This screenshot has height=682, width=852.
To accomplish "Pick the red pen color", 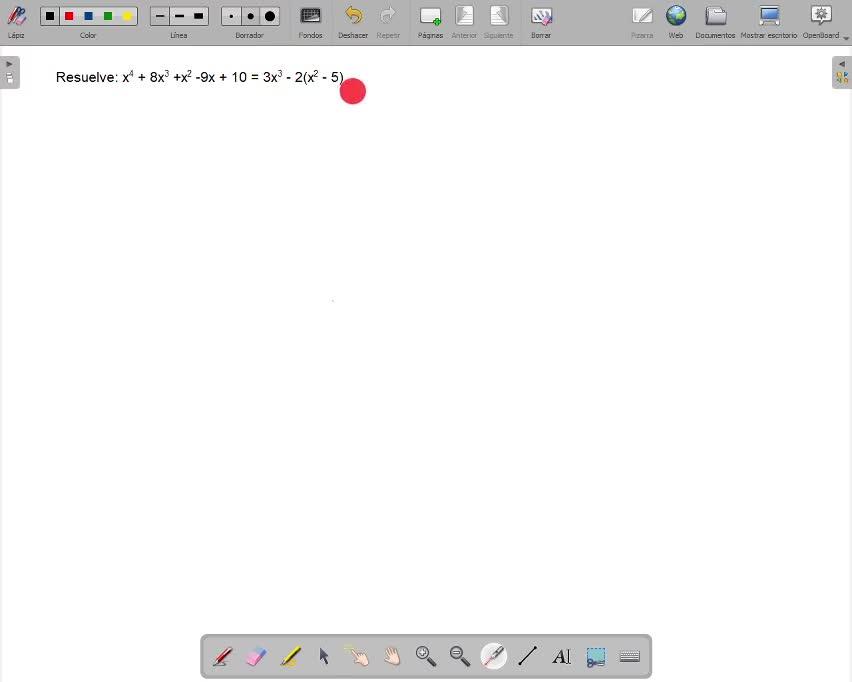I will (x=69, y=16).
